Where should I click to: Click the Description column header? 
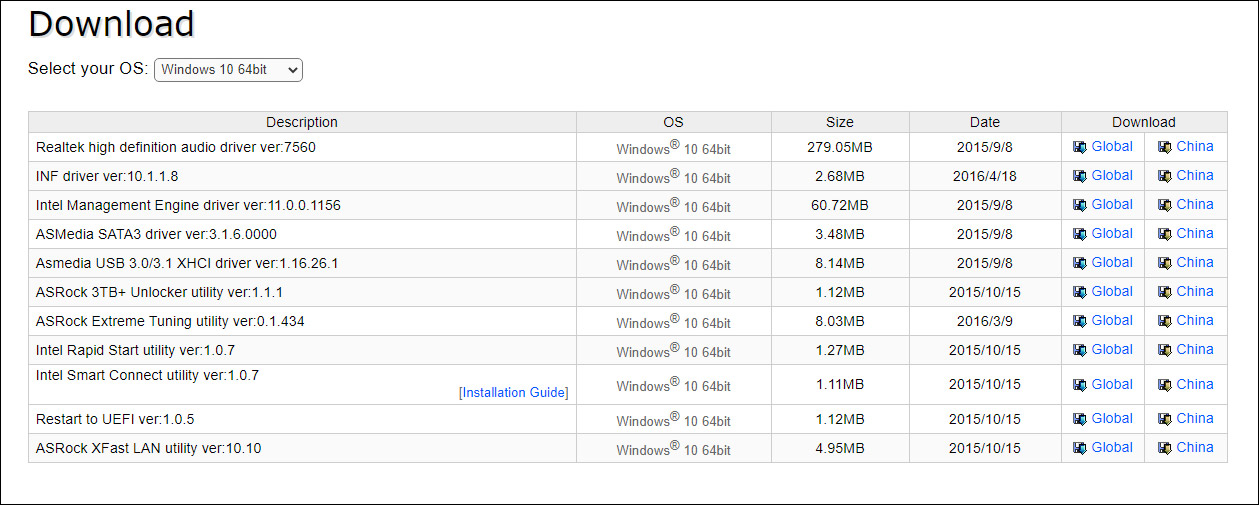(x=302, y=122)
